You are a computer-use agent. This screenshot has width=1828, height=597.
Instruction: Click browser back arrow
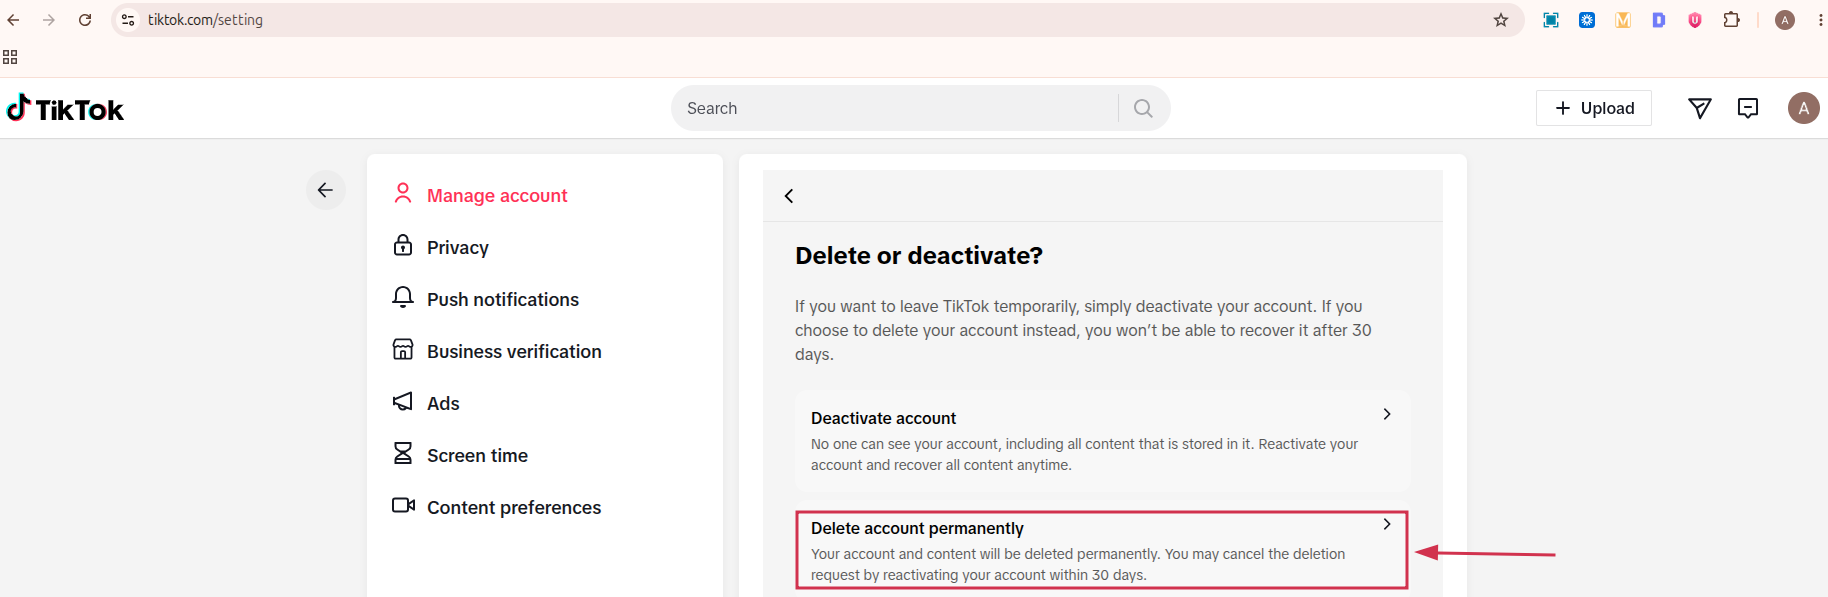13,20
